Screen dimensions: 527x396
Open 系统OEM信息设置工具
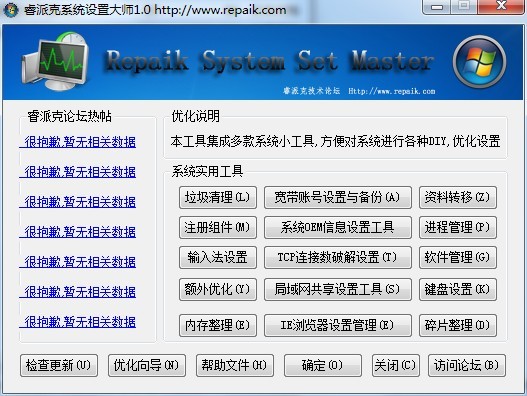(338, 228)
